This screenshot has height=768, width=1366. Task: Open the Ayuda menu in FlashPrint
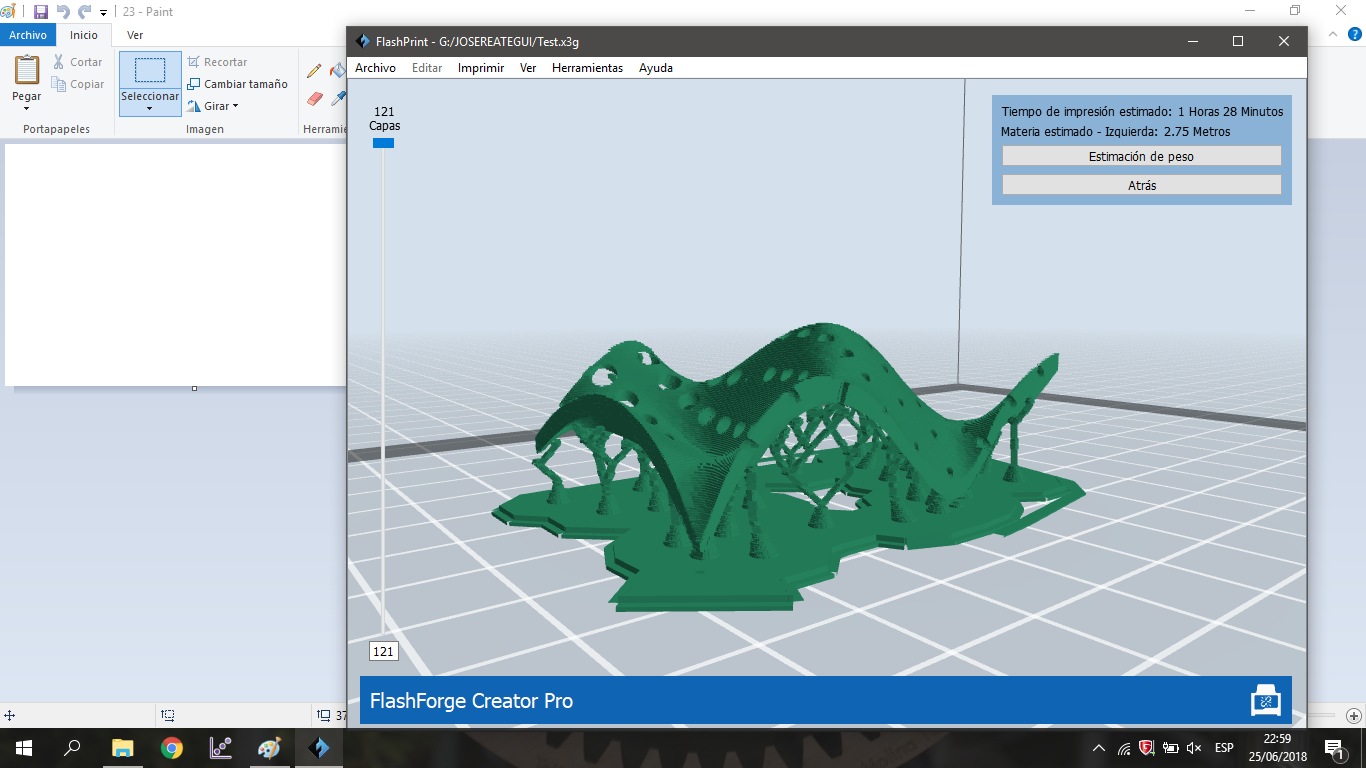tap(656, 68)
